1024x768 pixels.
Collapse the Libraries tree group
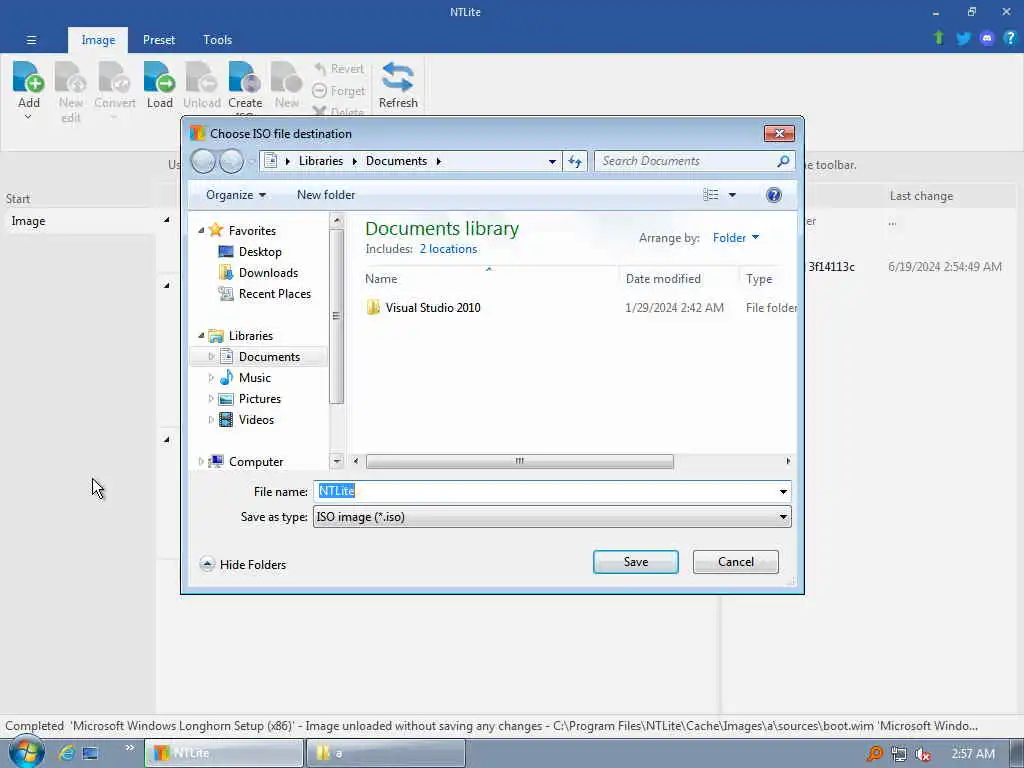click(201, 335)
